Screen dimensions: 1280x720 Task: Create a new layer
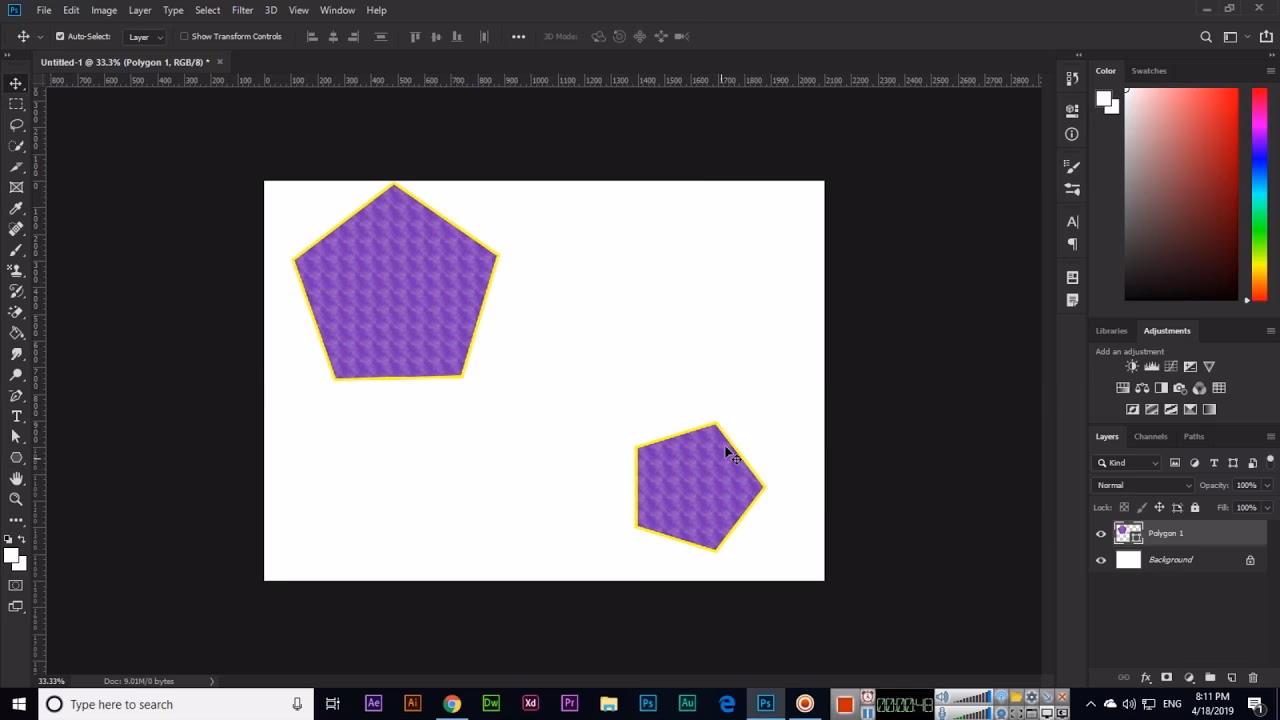coord(1233,678)
